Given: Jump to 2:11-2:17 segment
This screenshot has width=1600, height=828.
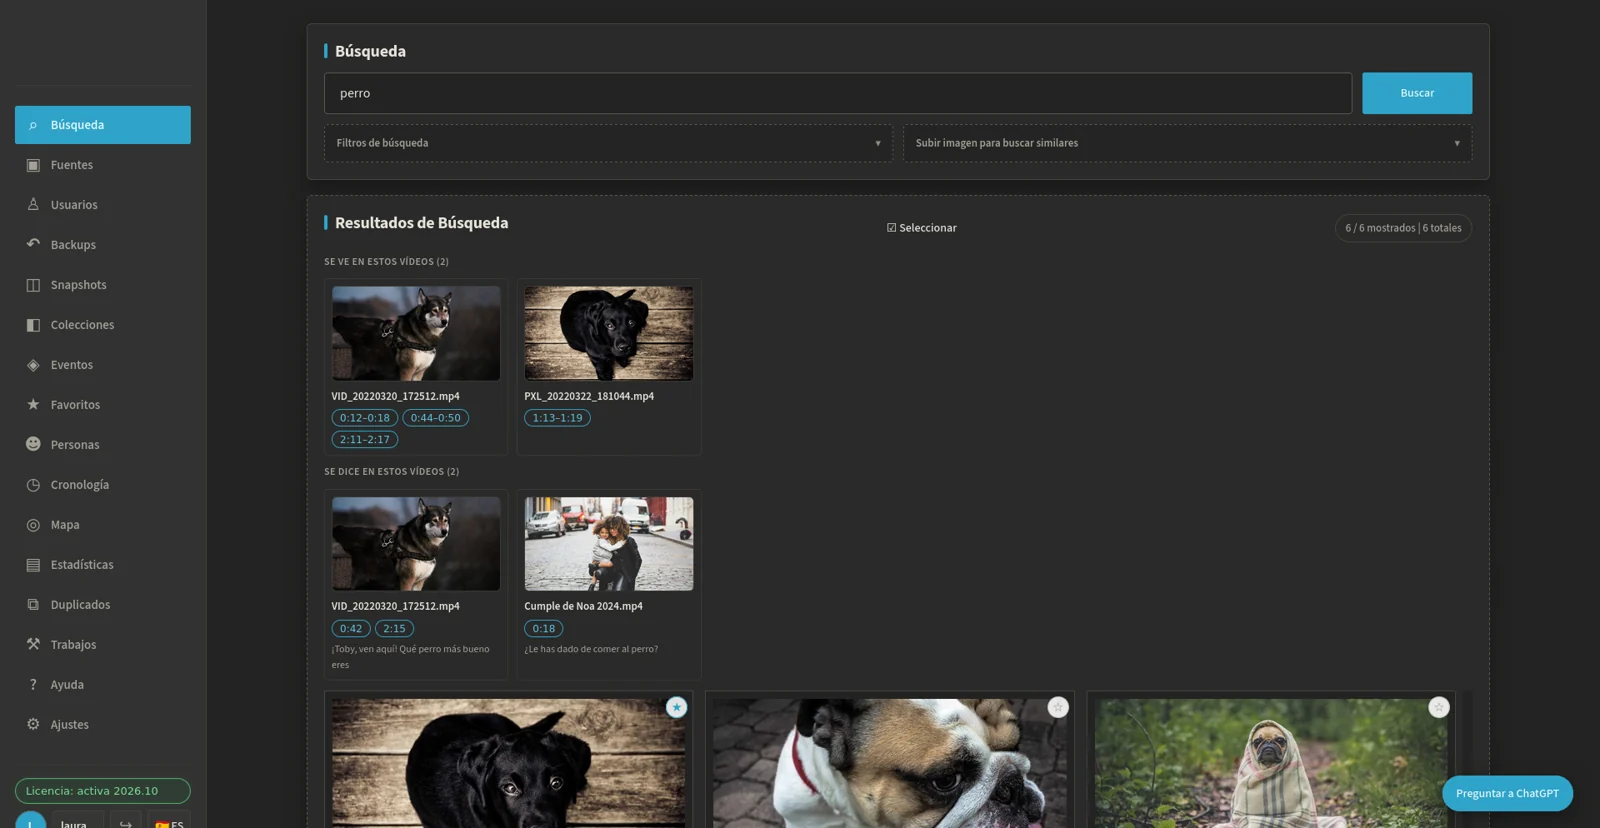Looking at the screenshot, I should (x=365, y=440).
